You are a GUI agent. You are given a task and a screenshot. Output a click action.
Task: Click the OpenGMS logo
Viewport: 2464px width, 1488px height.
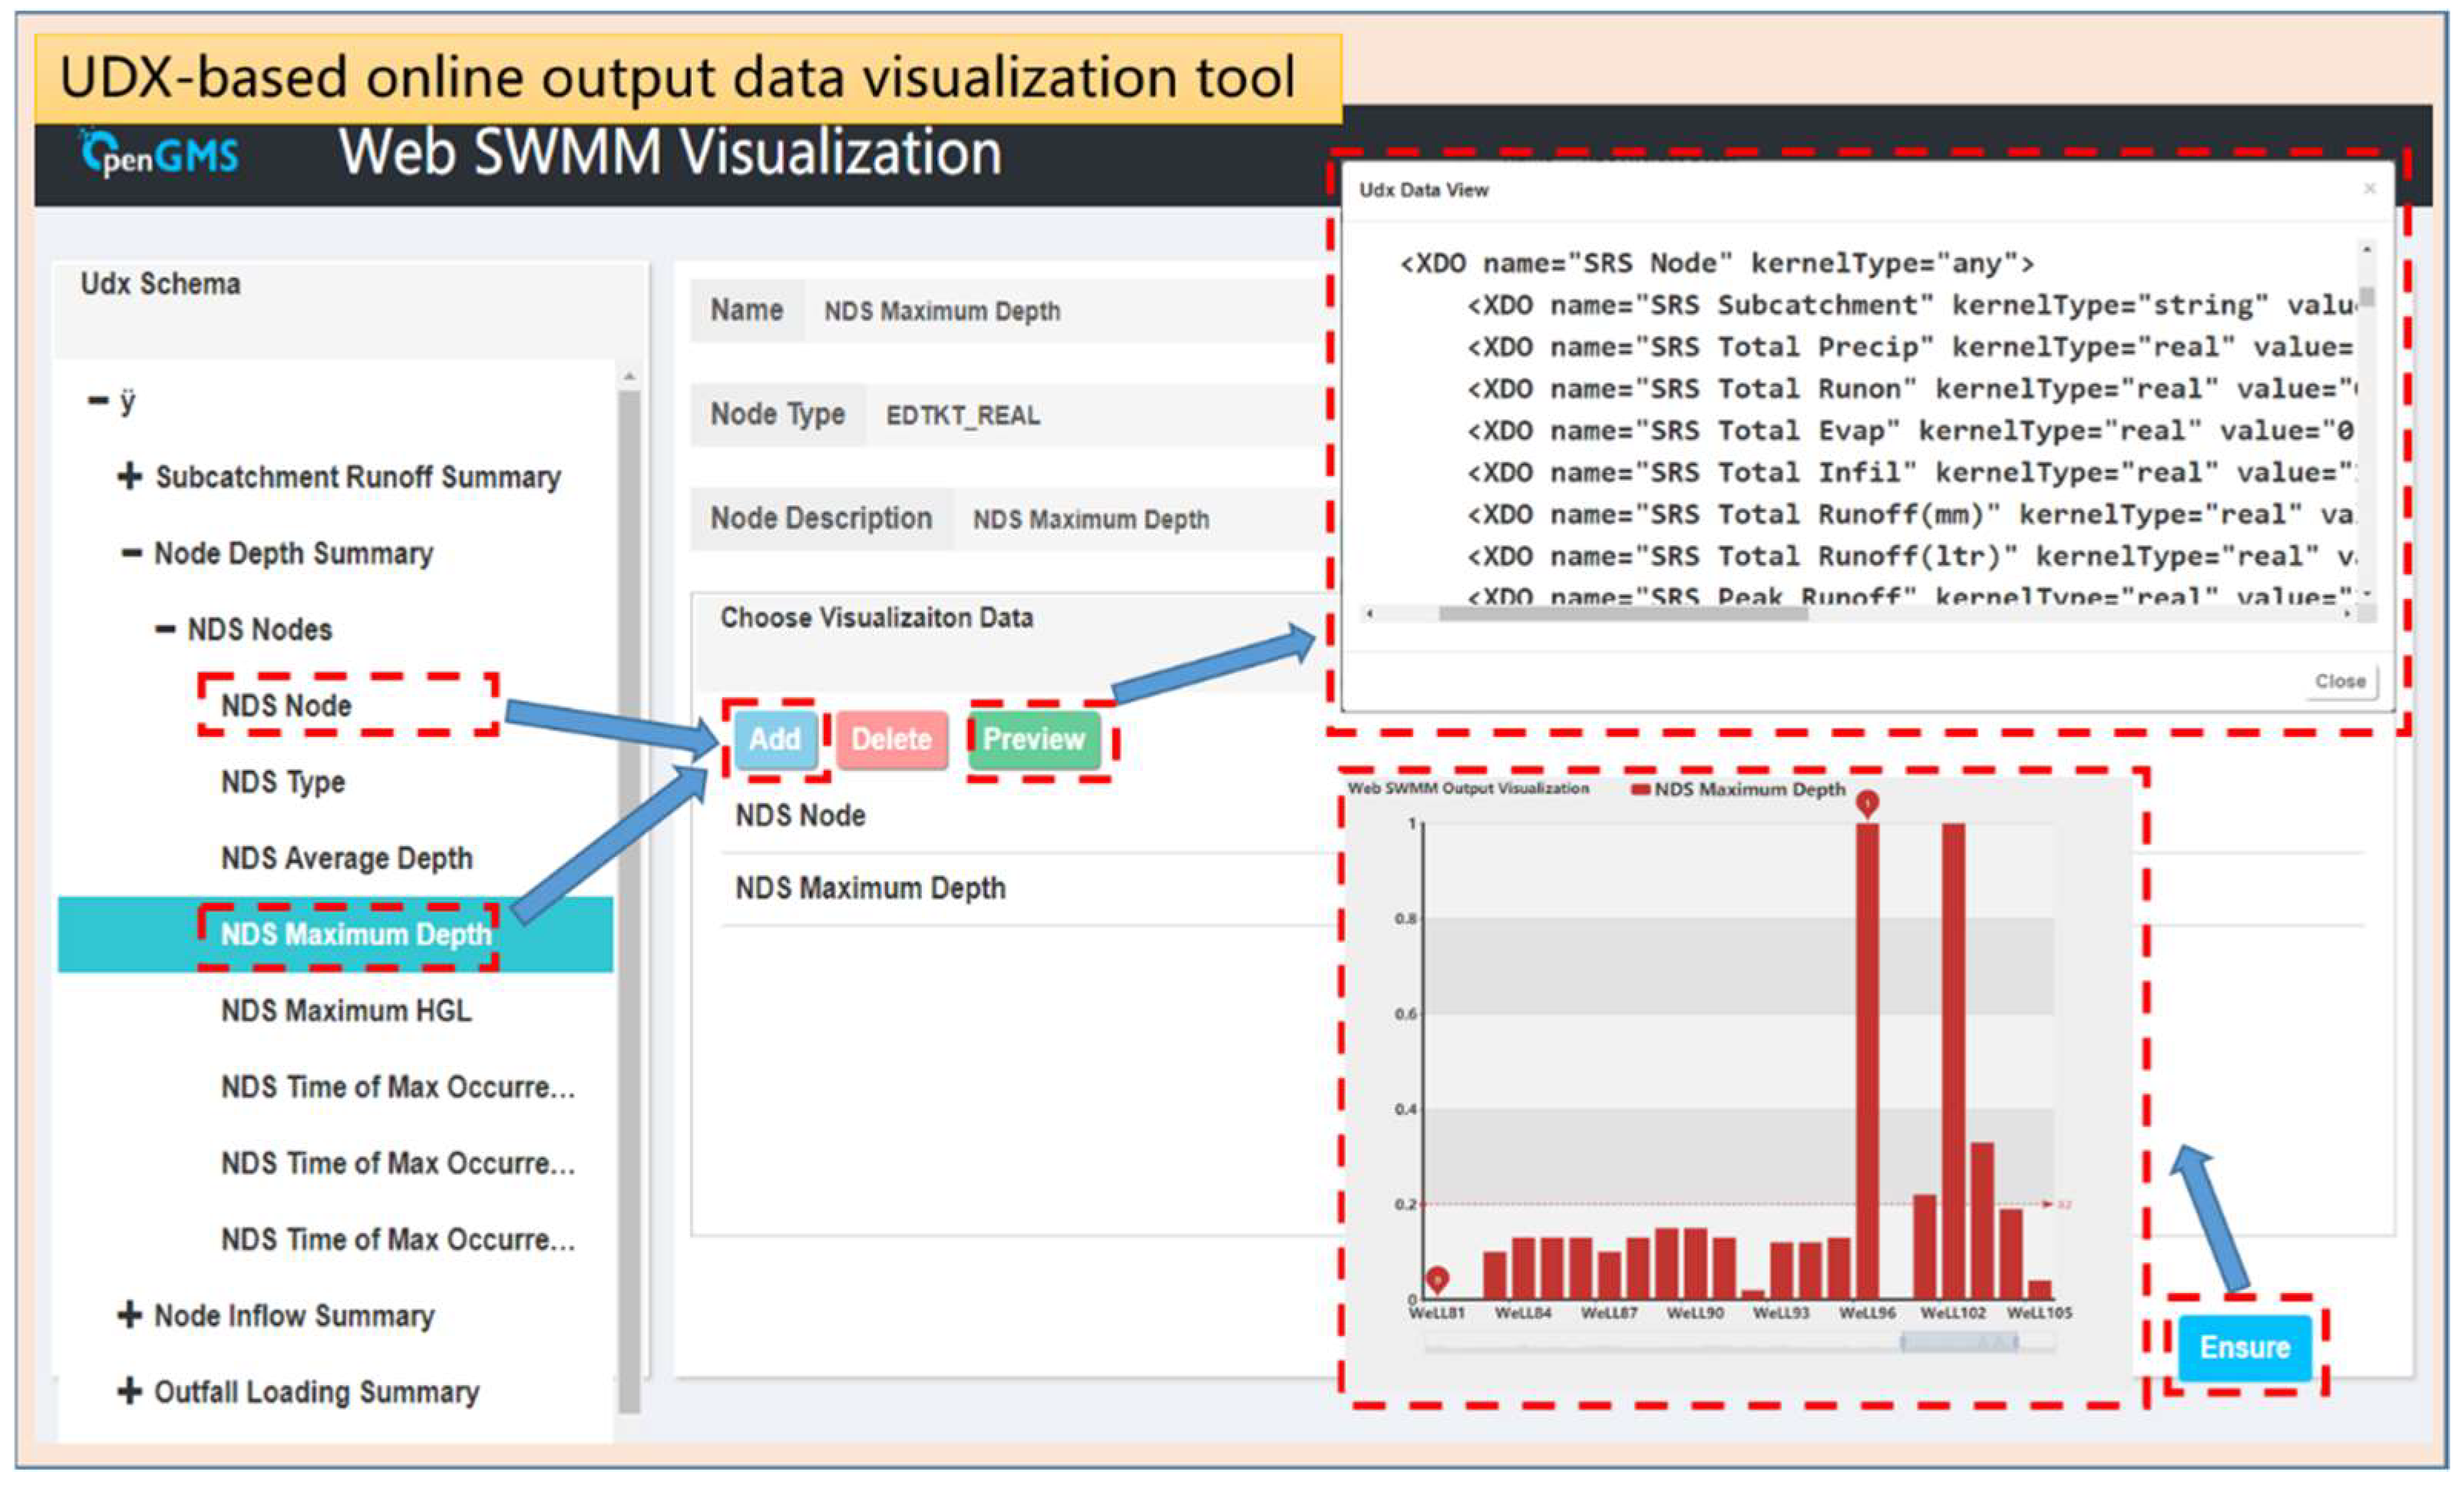[x=160, y=154]
